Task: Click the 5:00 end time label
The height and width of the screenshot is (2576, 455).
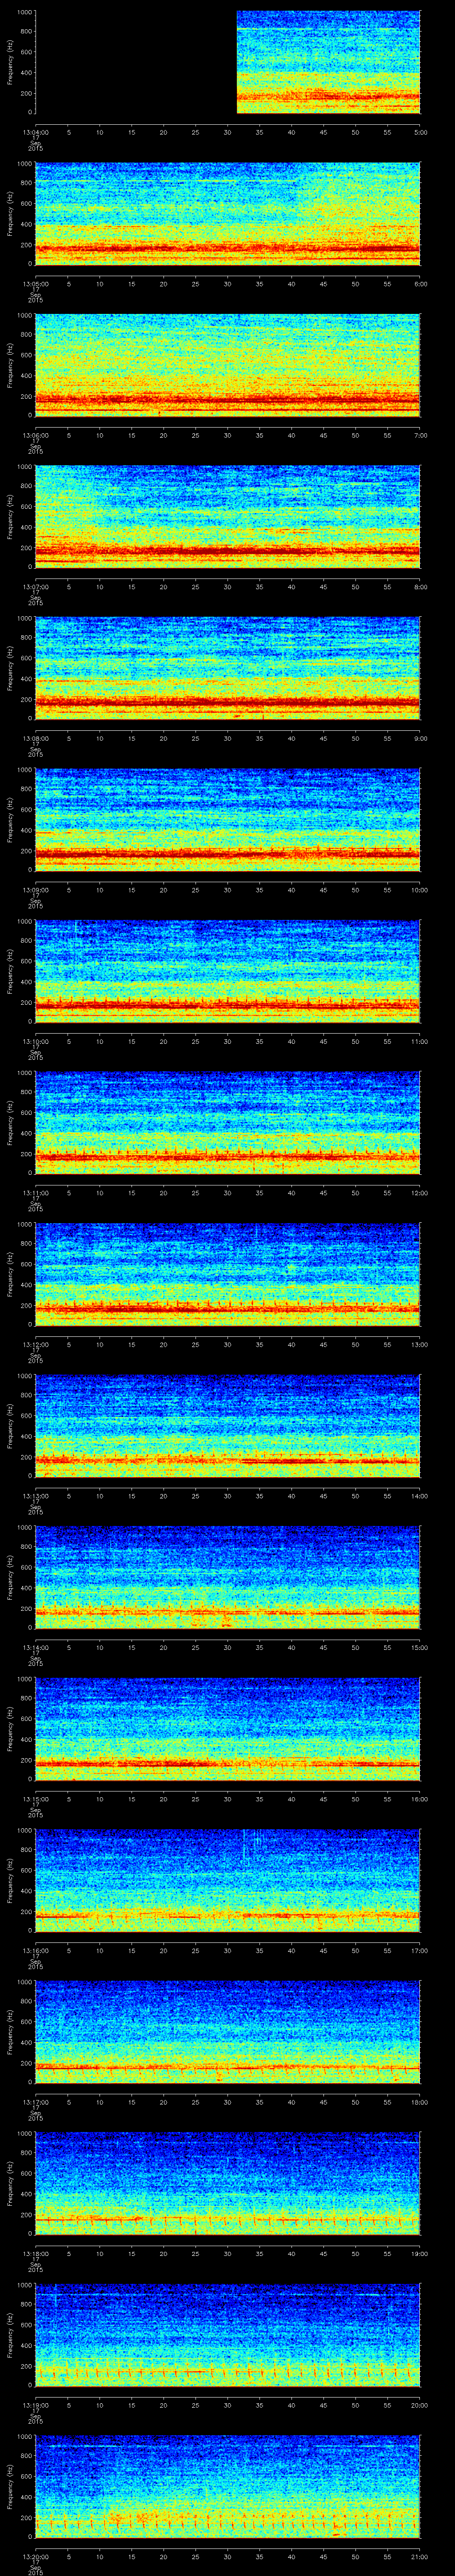Action: 420,132
